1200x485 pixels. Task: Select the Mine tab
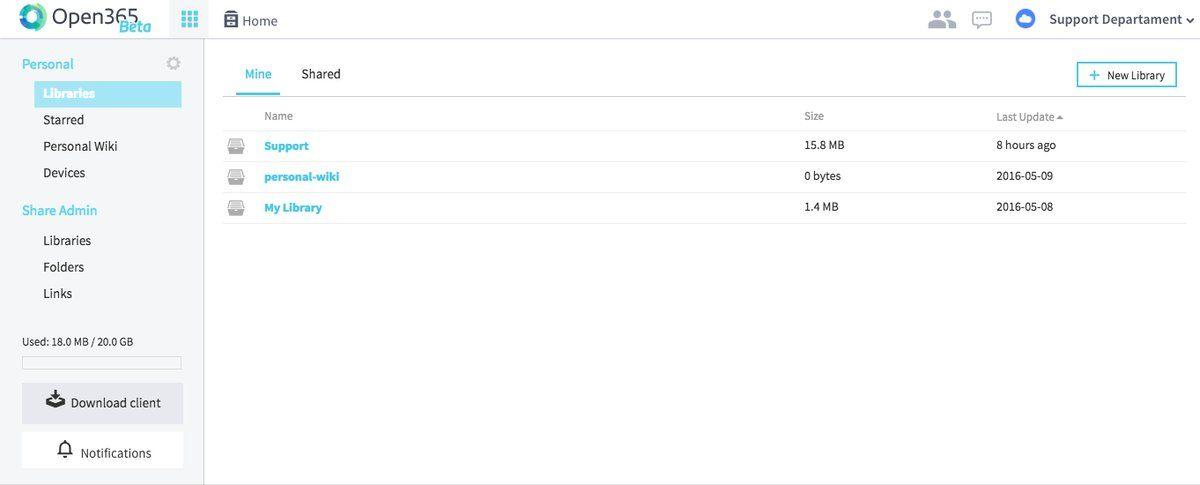258,74
